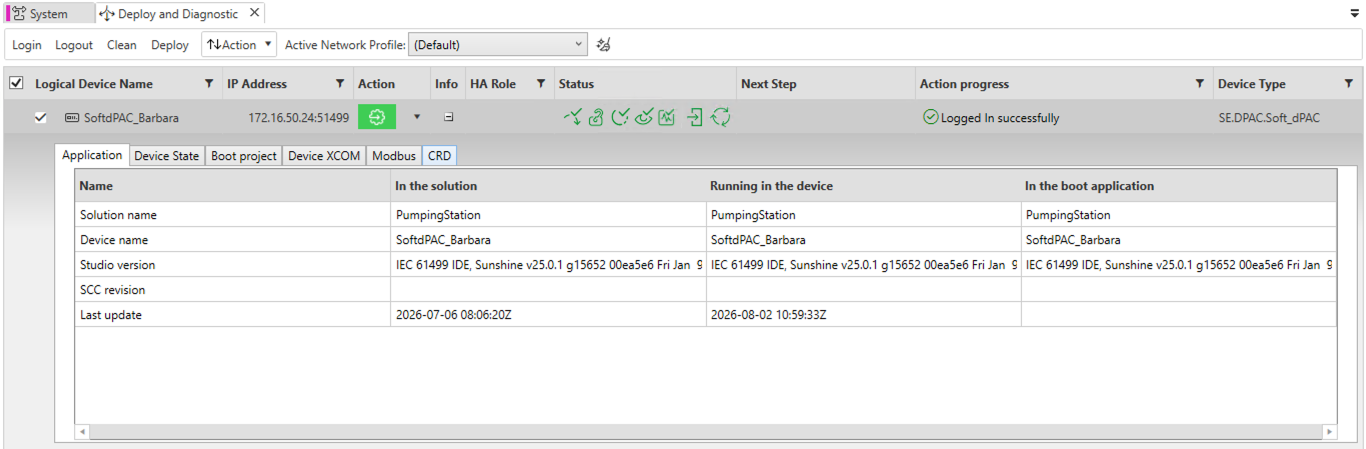Viewport: 1366px width, 449px height.
Task: Click the Solution name row label
Action: coord(118,215)
